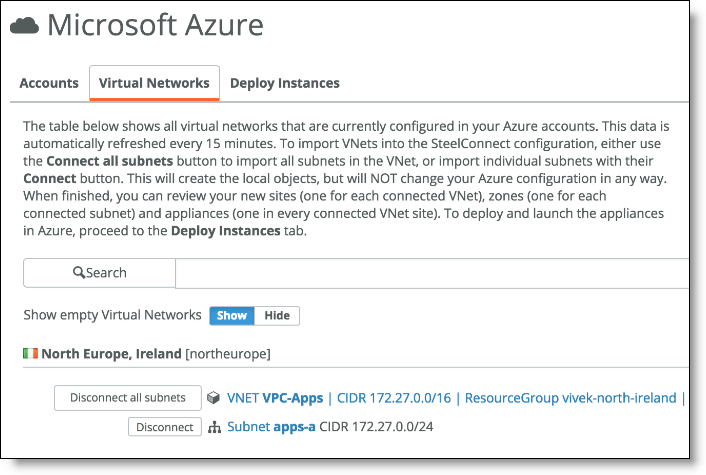706x475 pixels.
Task: Open the Subnet apps-a link
Action: point(271,427)
